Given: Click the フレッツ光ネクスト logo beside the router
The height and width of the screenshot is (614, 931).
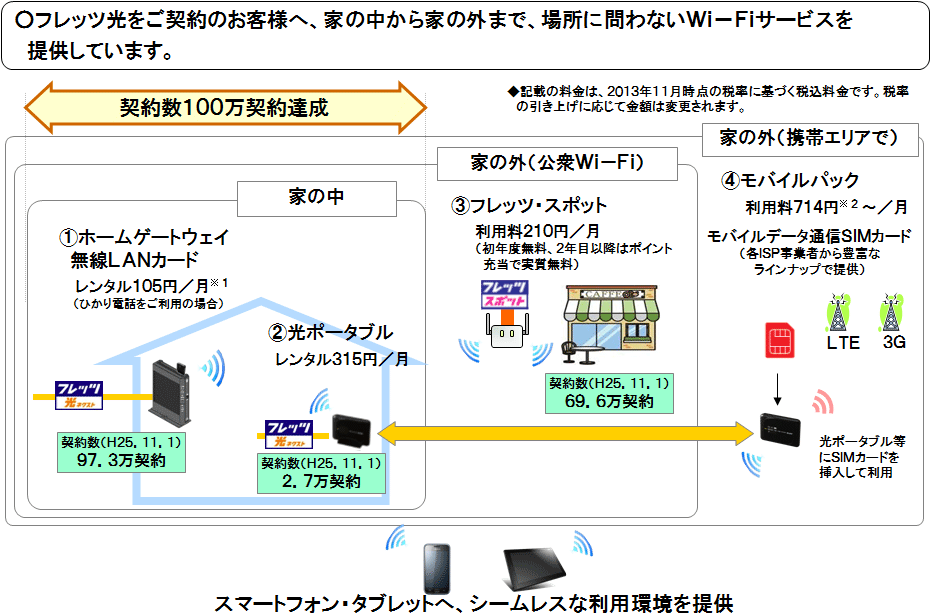Looking at the screenshot, I should pos(78,395).
